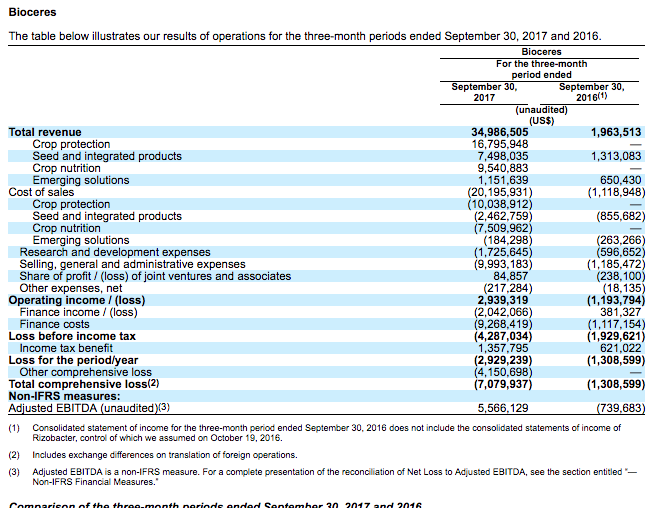
Task: Click the value 84,857
Action: [510, 276]
